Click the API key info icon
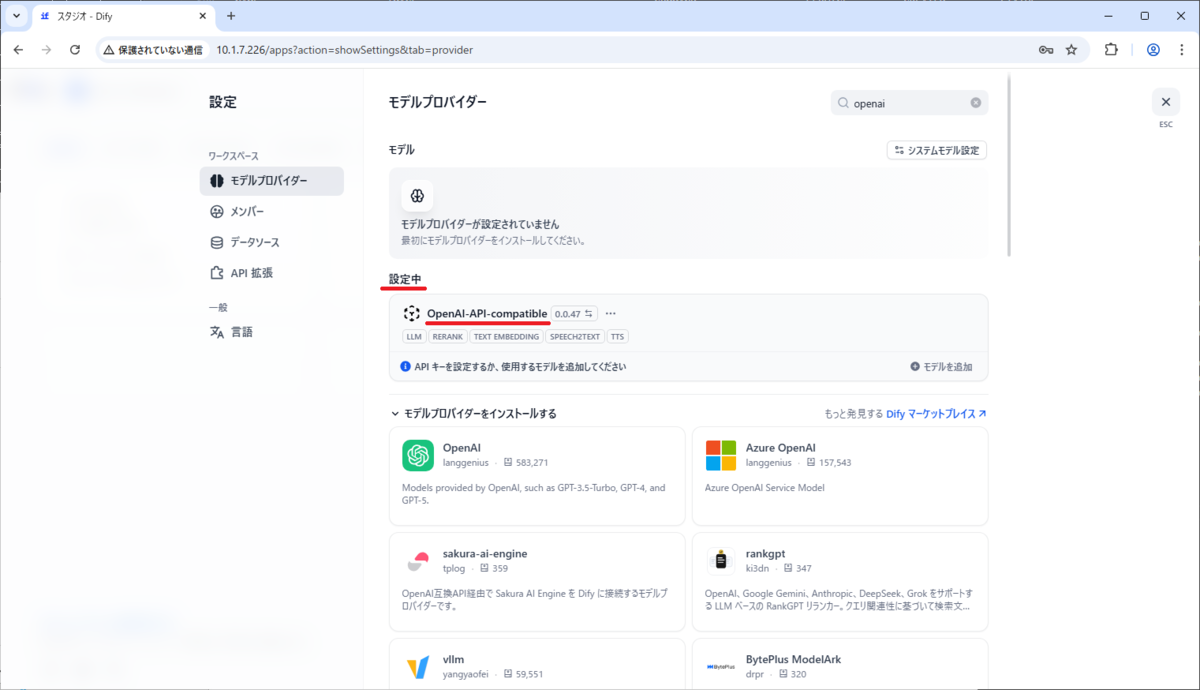The image size is (1200, 690). [406, 367]
